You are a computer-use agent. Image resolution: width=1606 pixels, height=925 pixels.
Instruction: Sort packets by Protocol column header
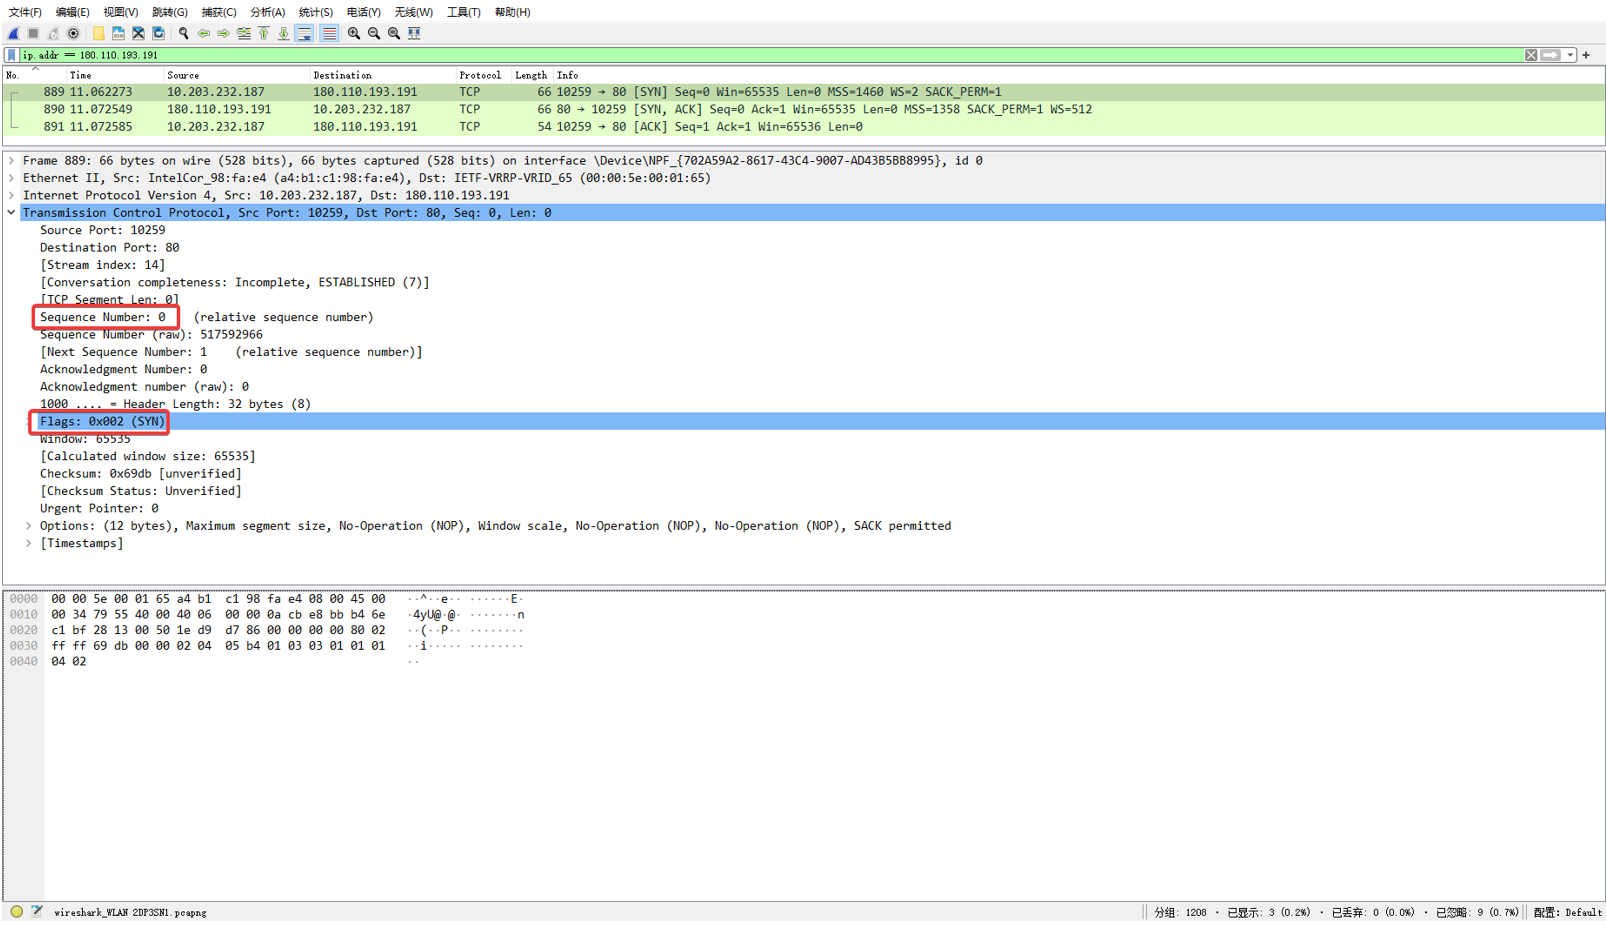click(483, 75)
